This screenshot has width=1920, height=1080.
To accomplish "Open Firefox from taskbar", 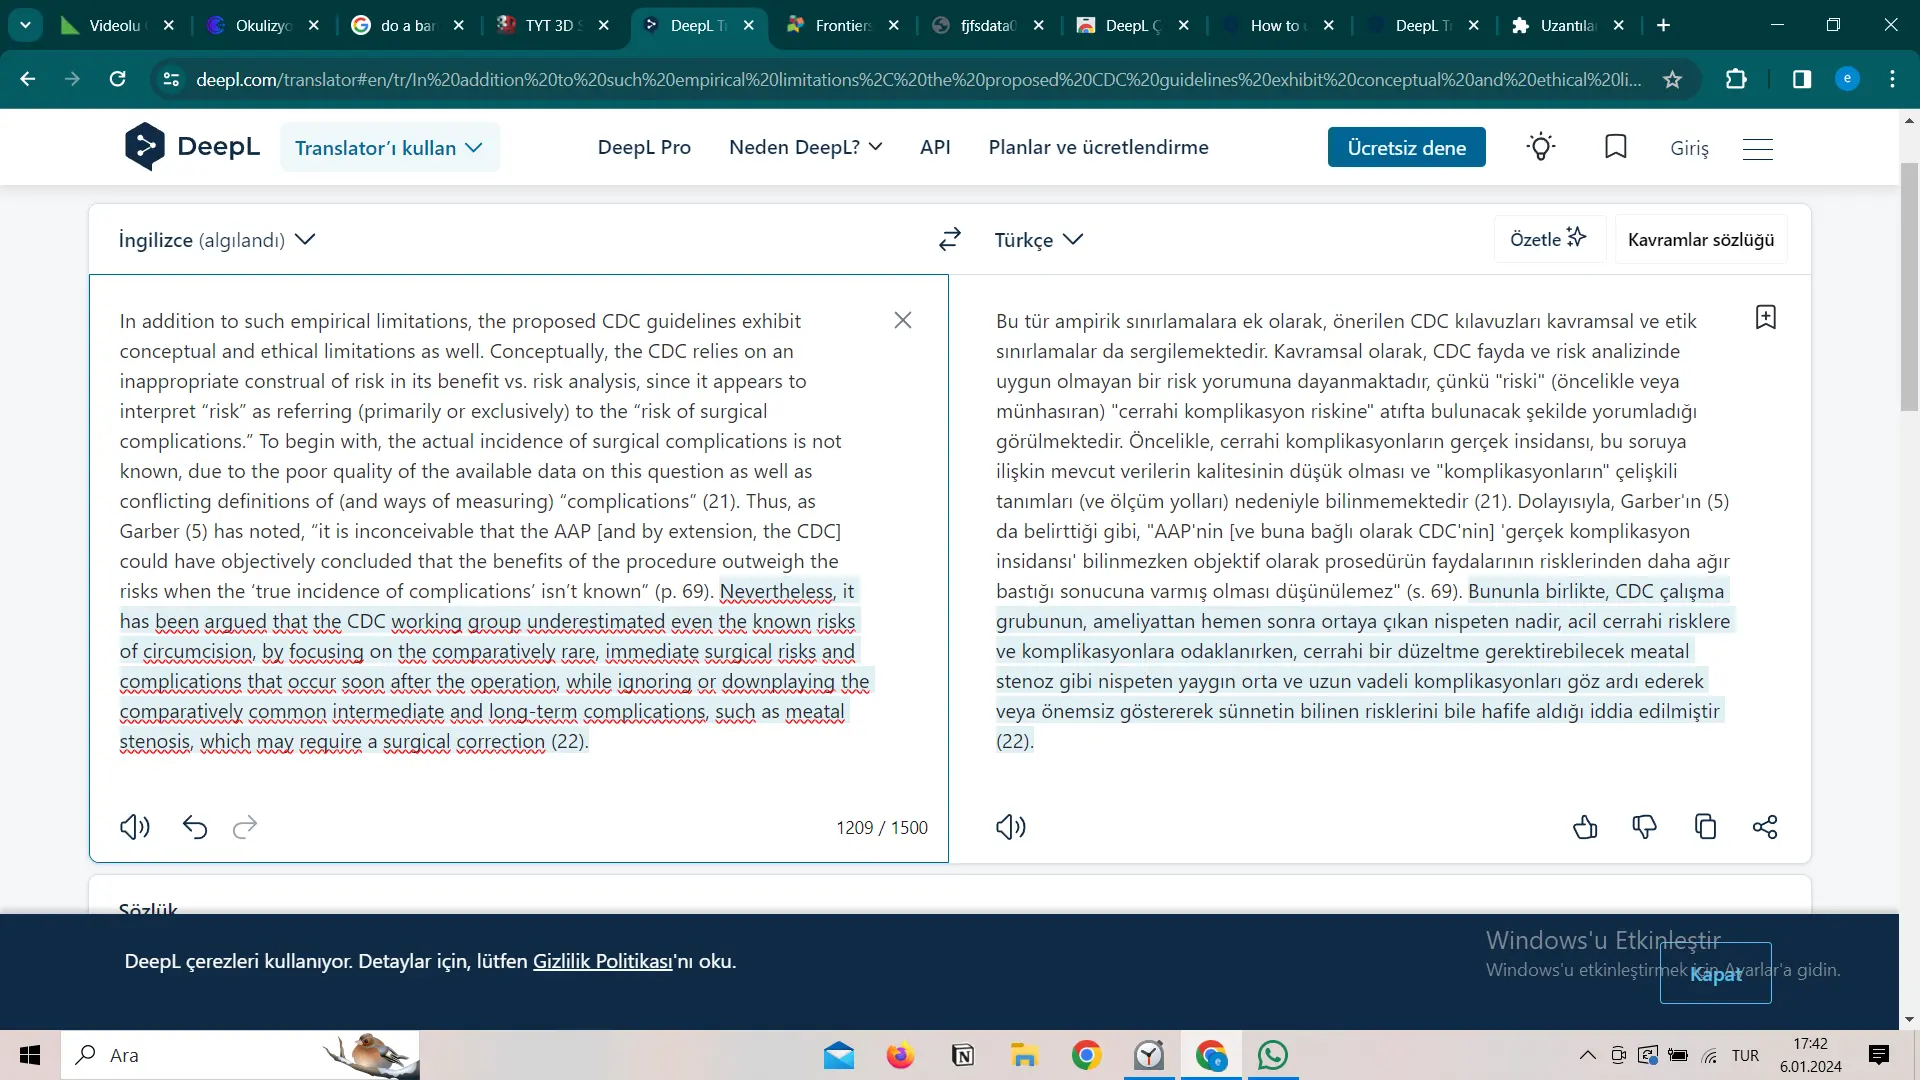I will pyautogui.click(x=900, y=1055).
